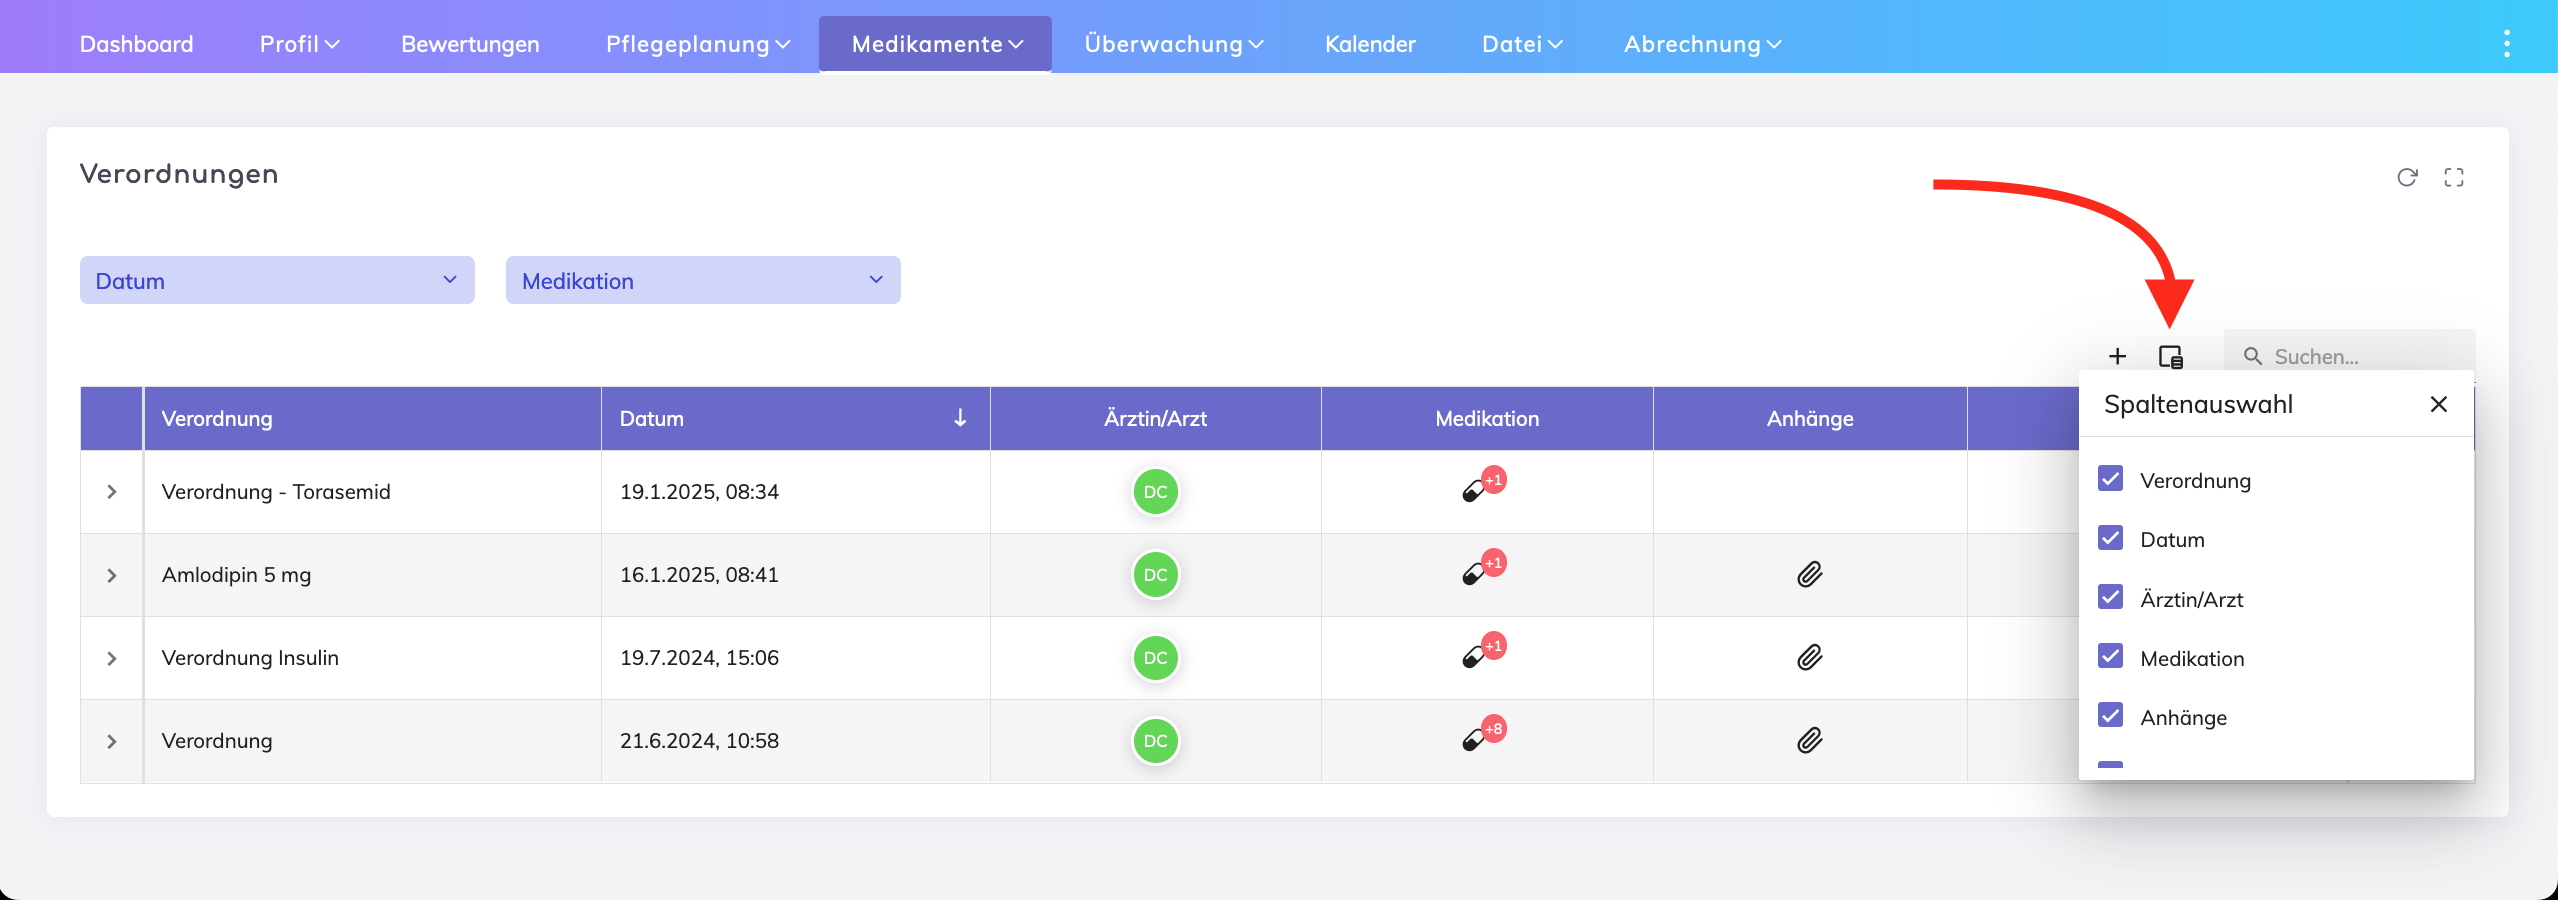Expand the Verordnung Insulin row
The image size is (2558, 900).
tap(112, 658)
